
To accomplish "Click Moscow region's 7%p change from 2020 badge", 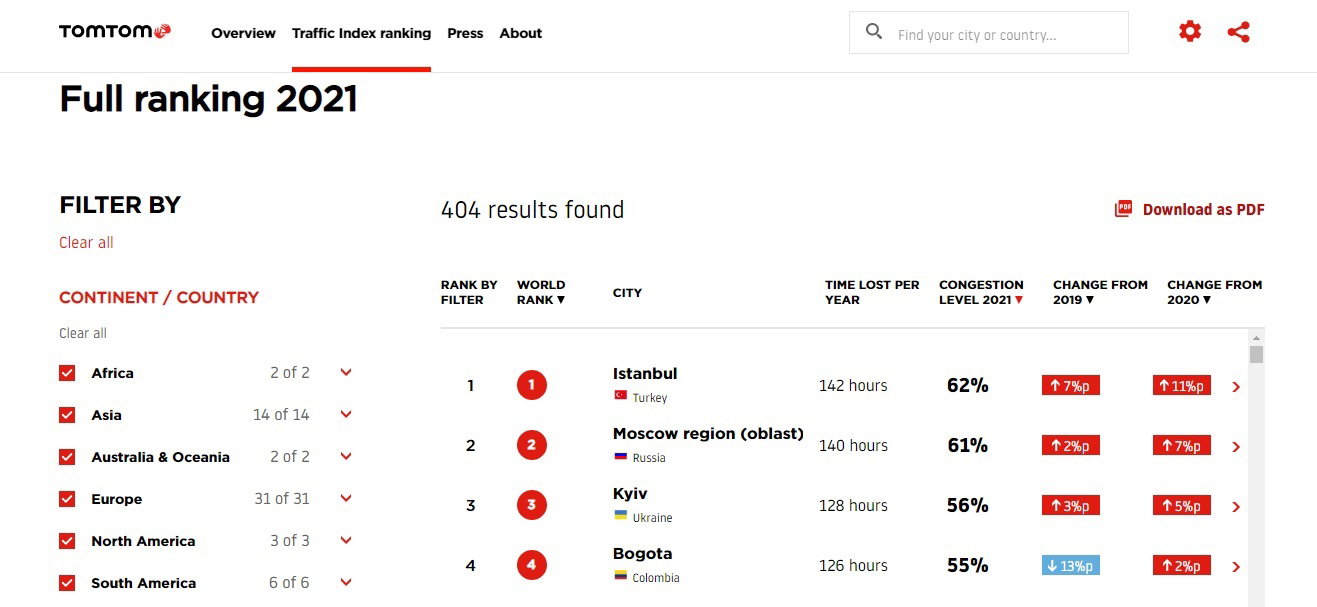I will [x=1182, y=445].
